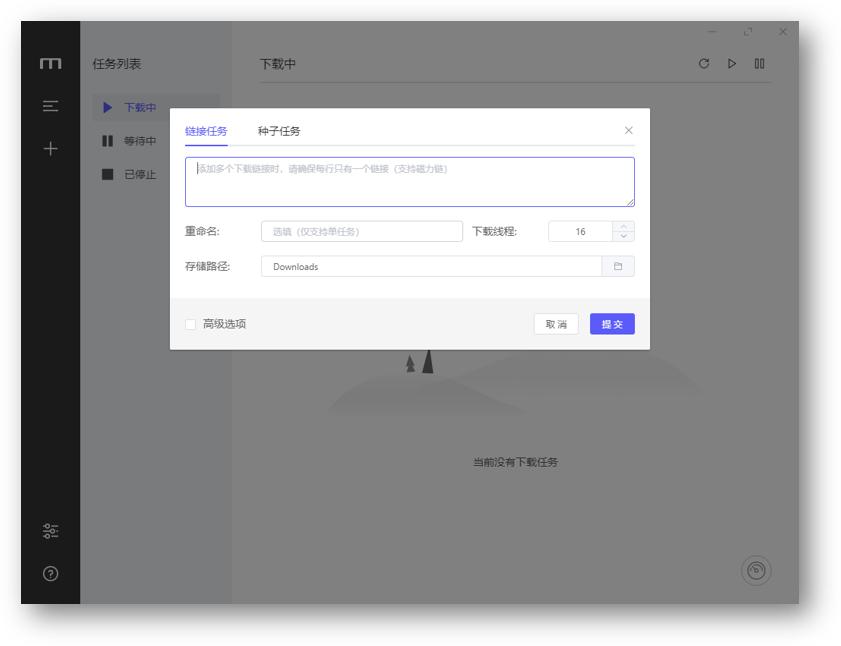The width and height of the screenshot is (841, 646).
Task: Select the 链接任务 link task tab
Action: (208, 132)
